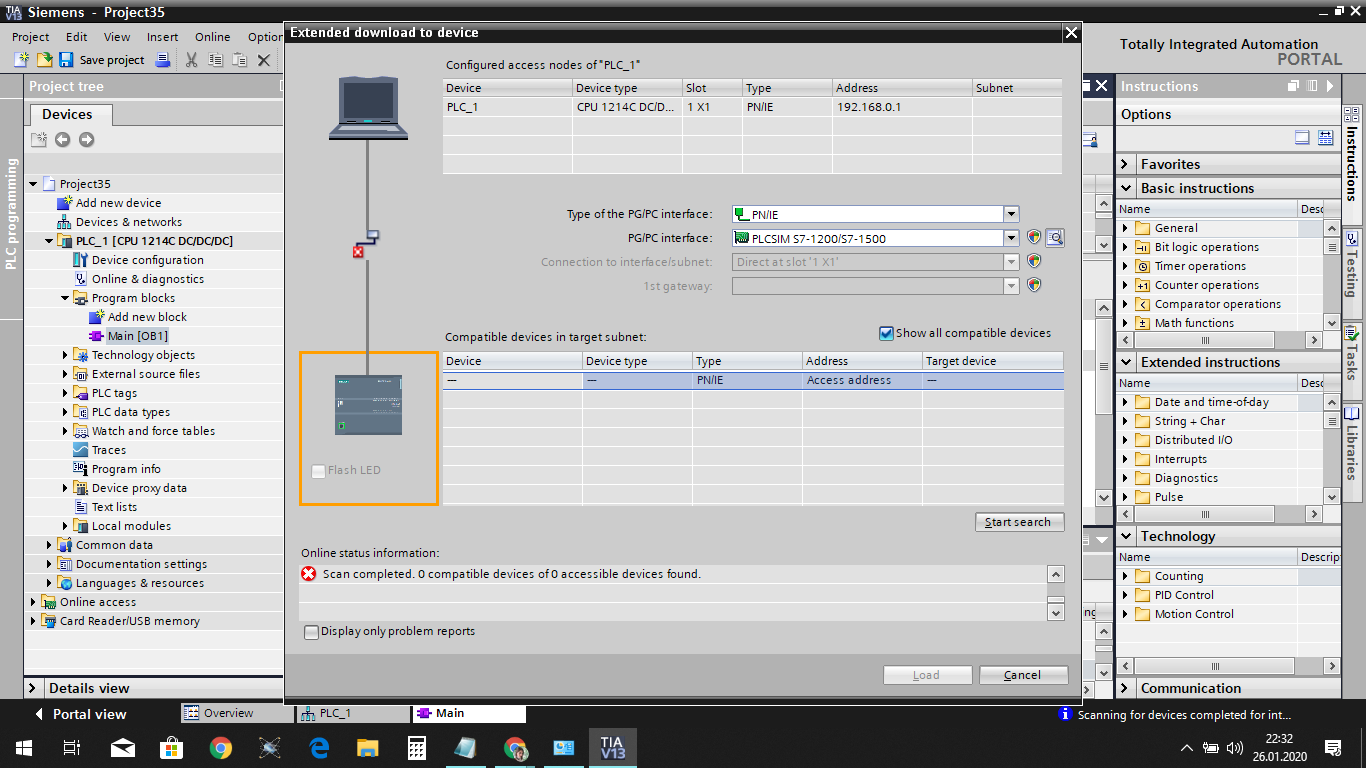The image size is (1366, 768).
Task: Expand the Details view panel
Action: point(34,688)
